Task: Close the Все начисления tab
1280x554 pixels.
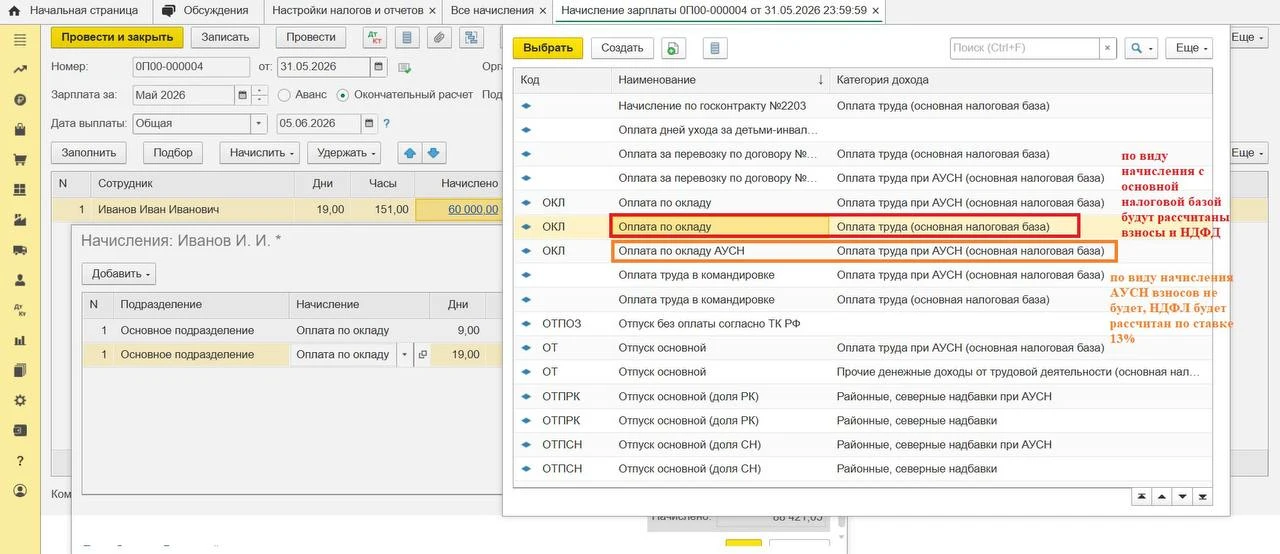Action: [543, 11]
